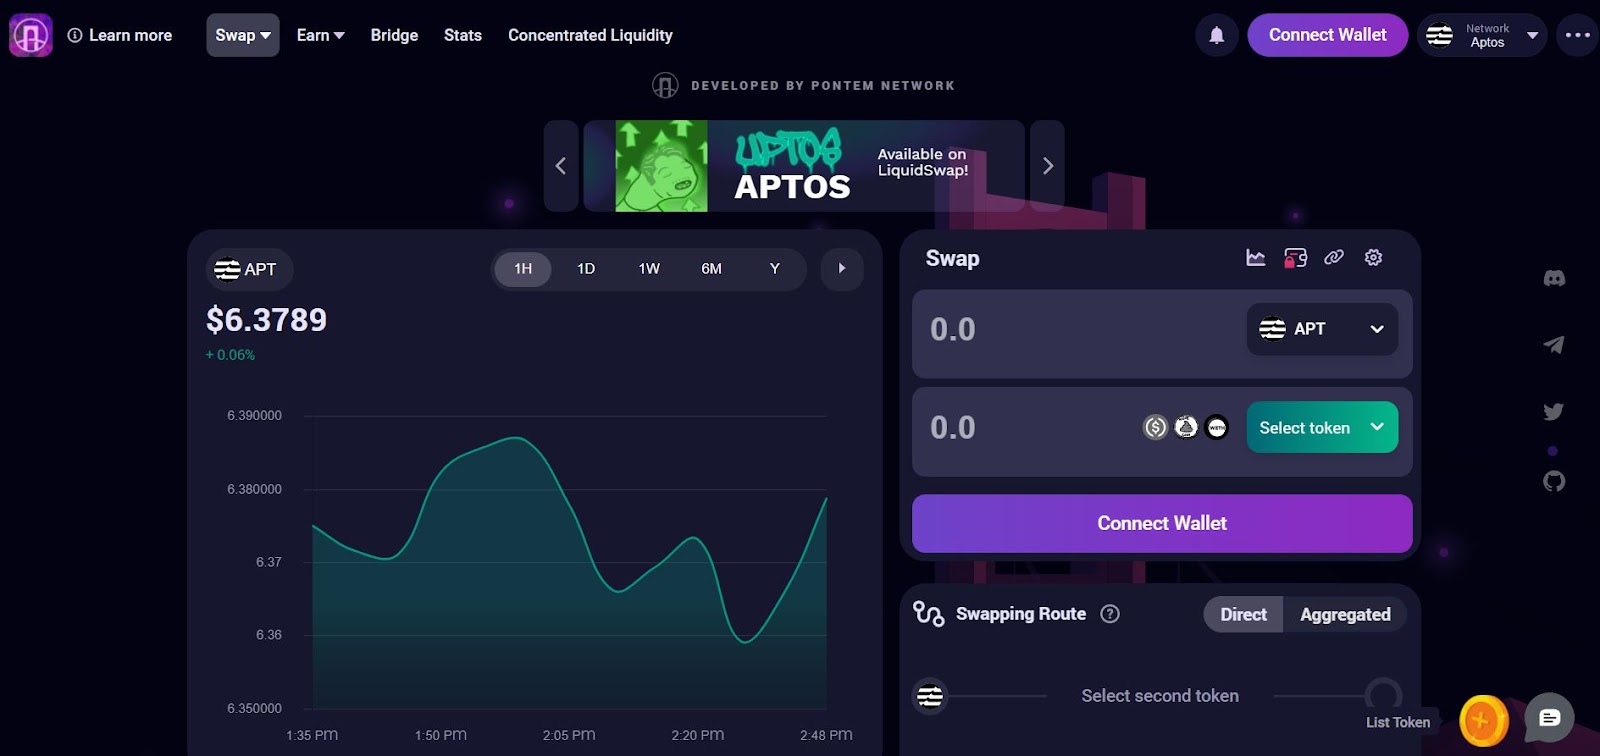Open Concentrated Liquidity page
The width and height of the screenshot is (1600, 756).
(590, 35)
